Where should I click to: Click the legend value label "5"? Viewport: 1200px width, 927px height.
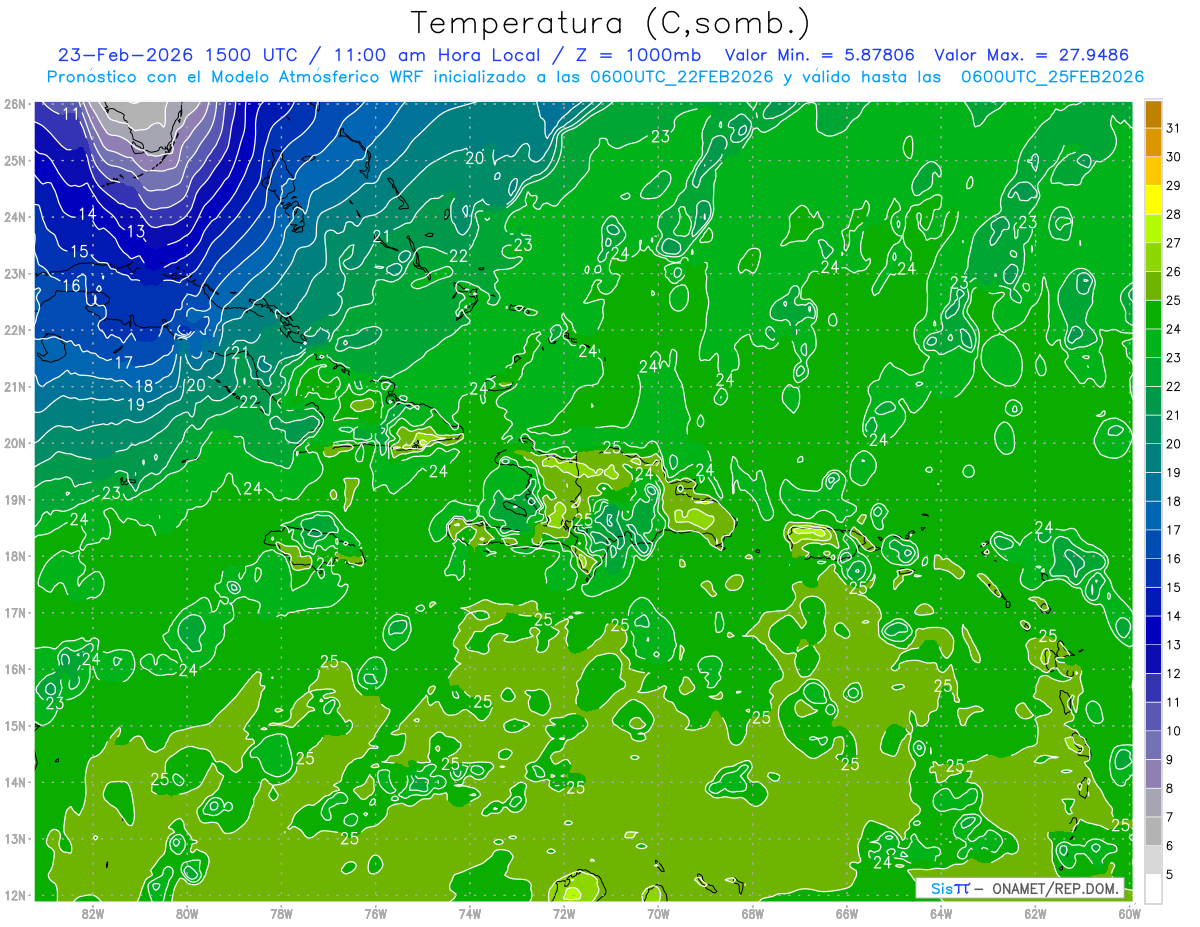tap(1171, 875)
